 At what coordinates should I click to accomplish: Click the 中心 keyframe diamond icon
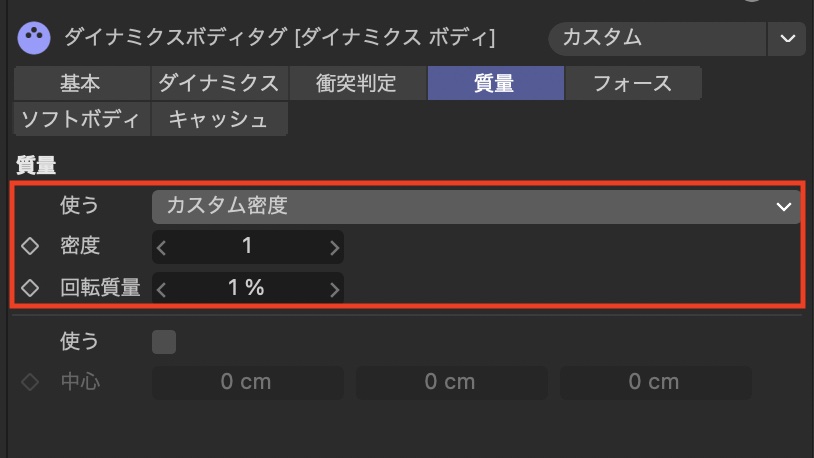pos(30,381)
